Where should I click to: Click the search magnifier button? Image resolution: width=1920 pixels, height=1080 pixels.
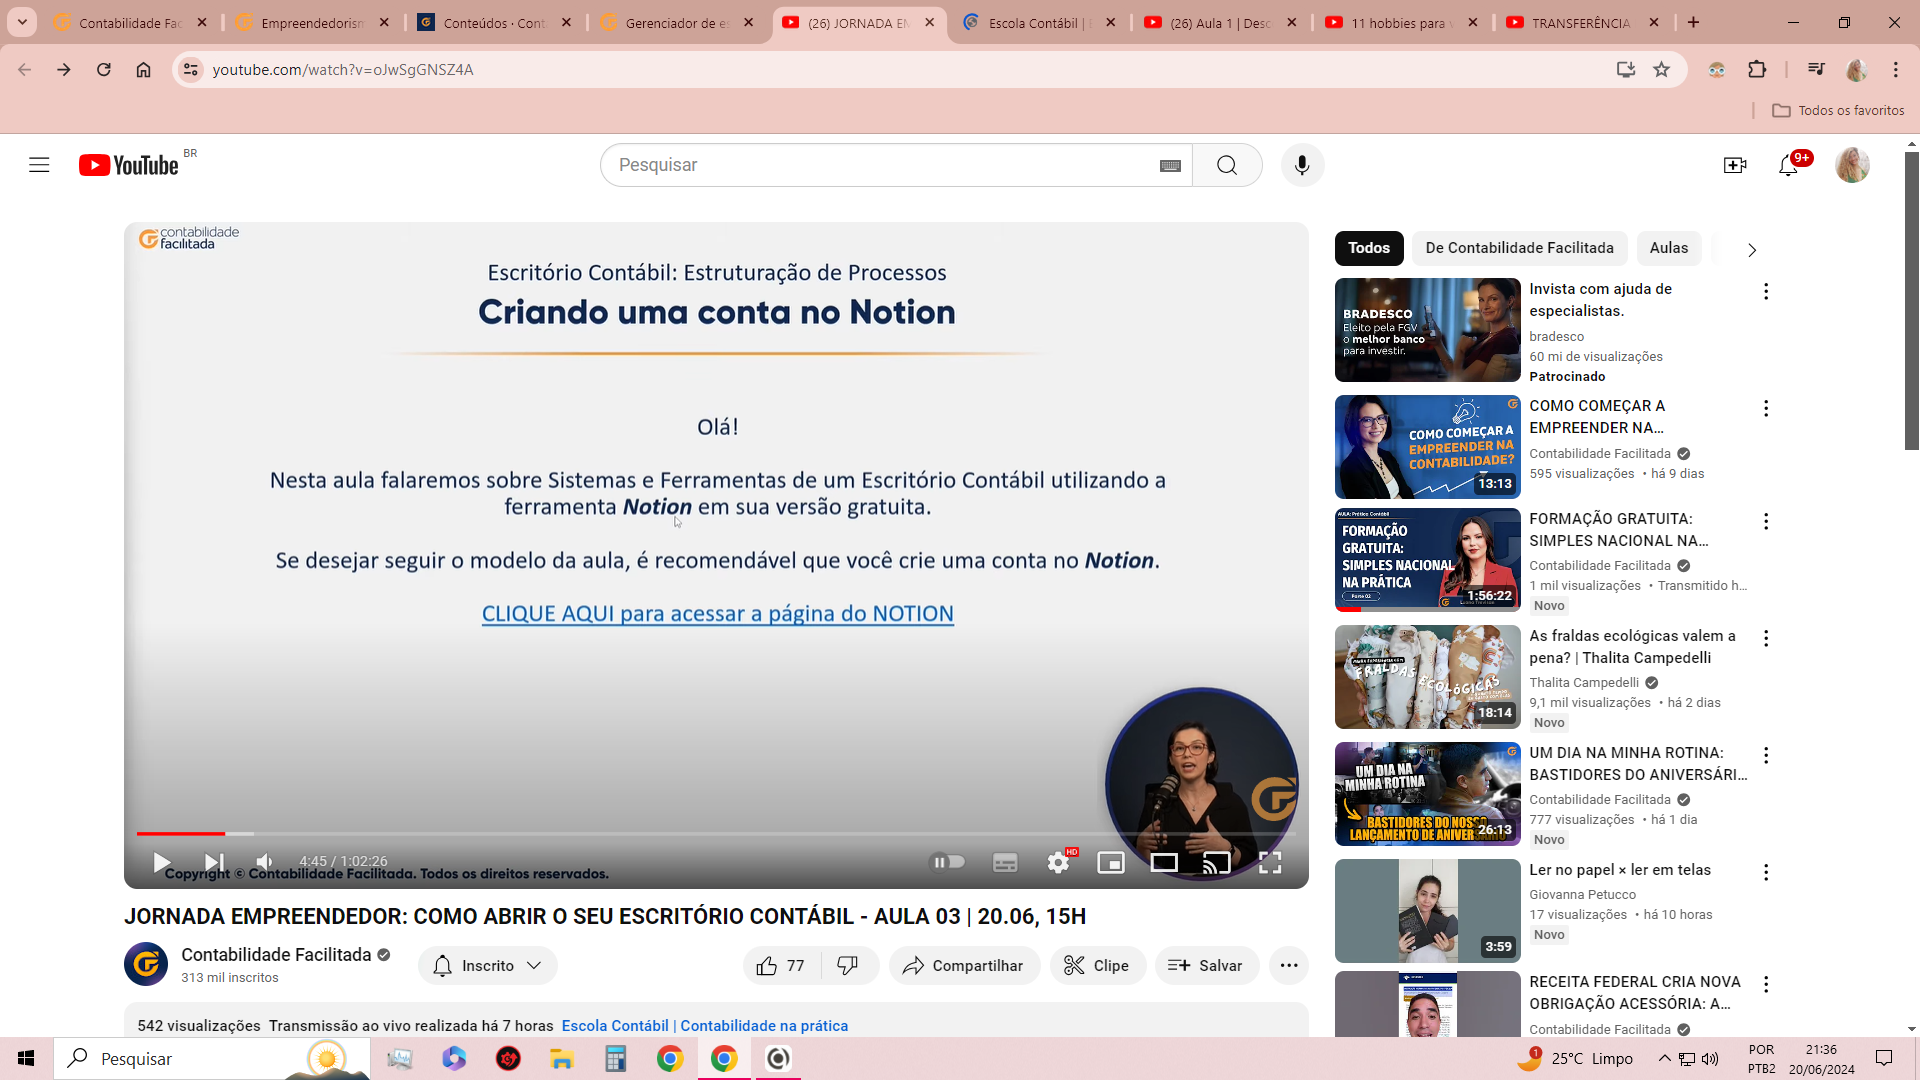(1227, 165)
